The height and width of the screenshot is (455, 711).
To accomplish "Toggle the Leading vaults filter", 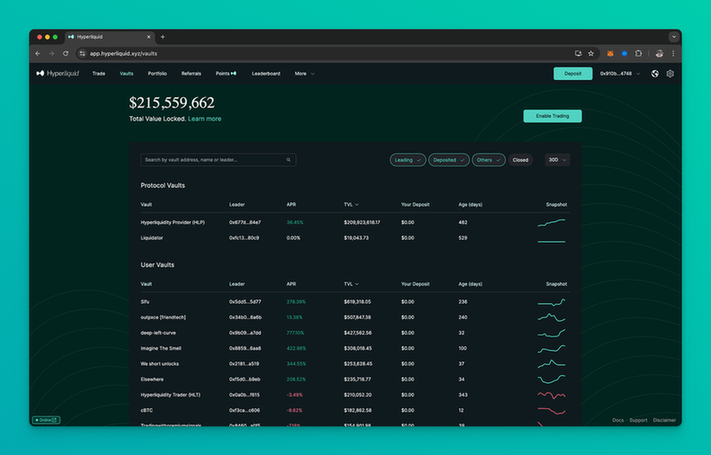I will point(407,160).
